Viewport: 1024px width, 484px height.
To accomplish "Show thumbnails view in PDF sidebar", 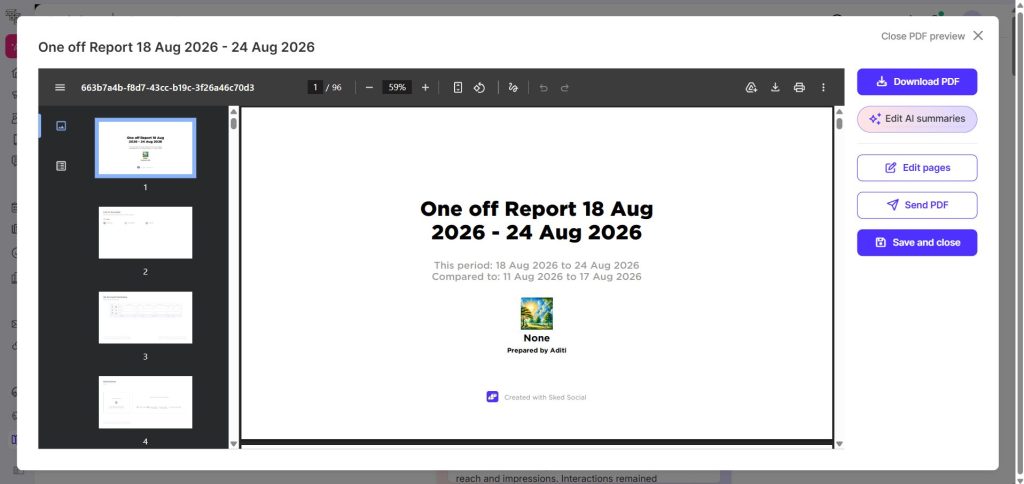I will pyautogui.click(x=61, y=126).
